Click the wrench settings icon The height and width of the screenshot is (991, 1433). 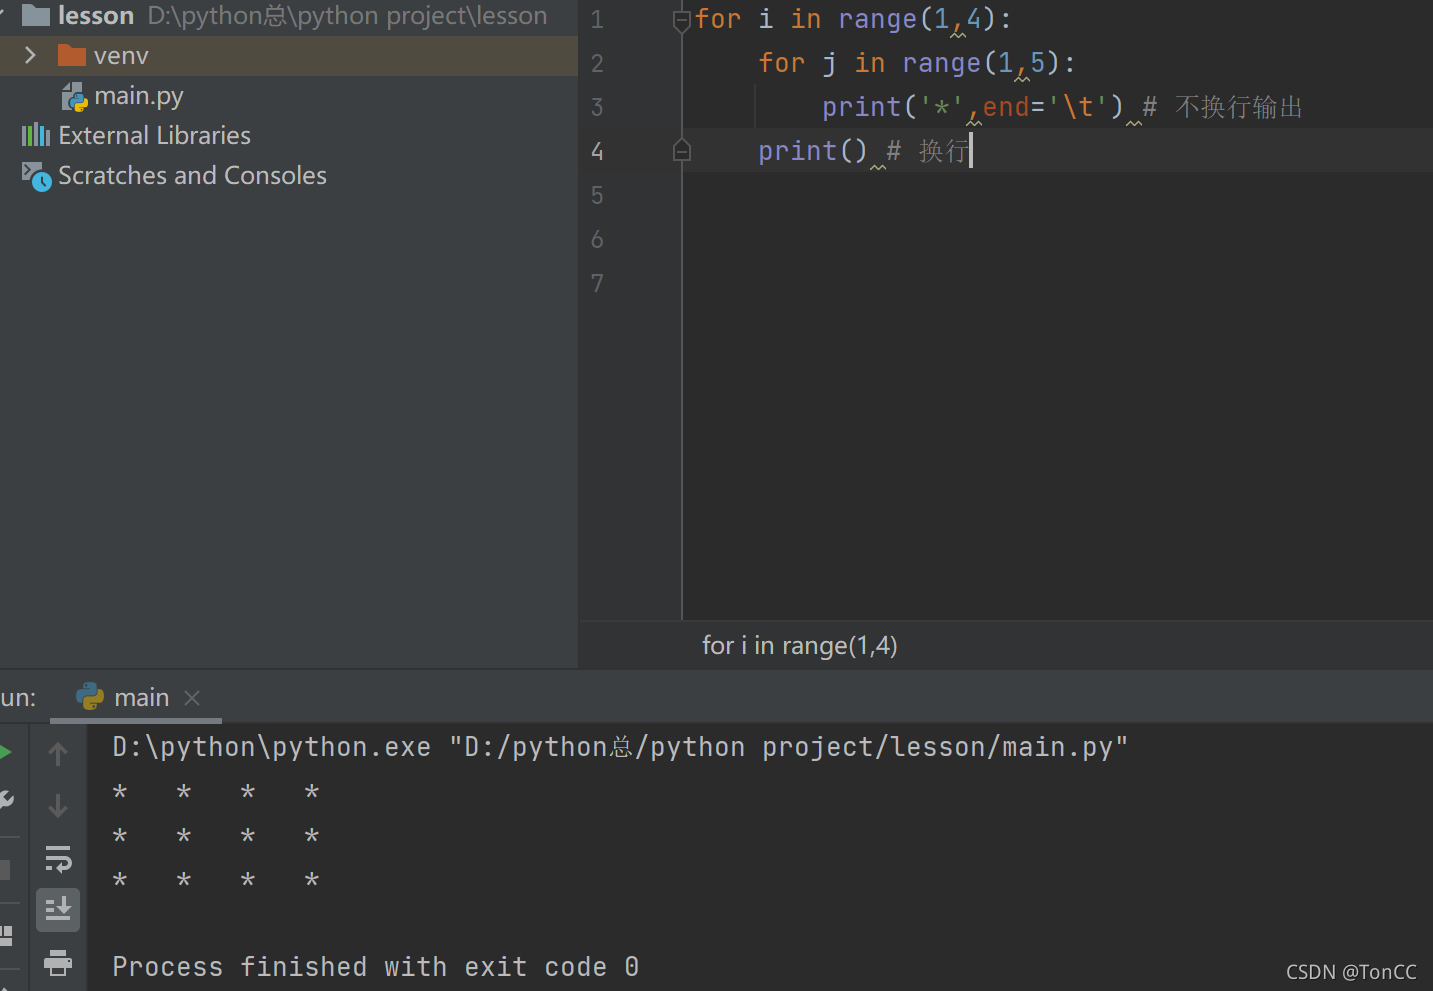tap(6, 800)
